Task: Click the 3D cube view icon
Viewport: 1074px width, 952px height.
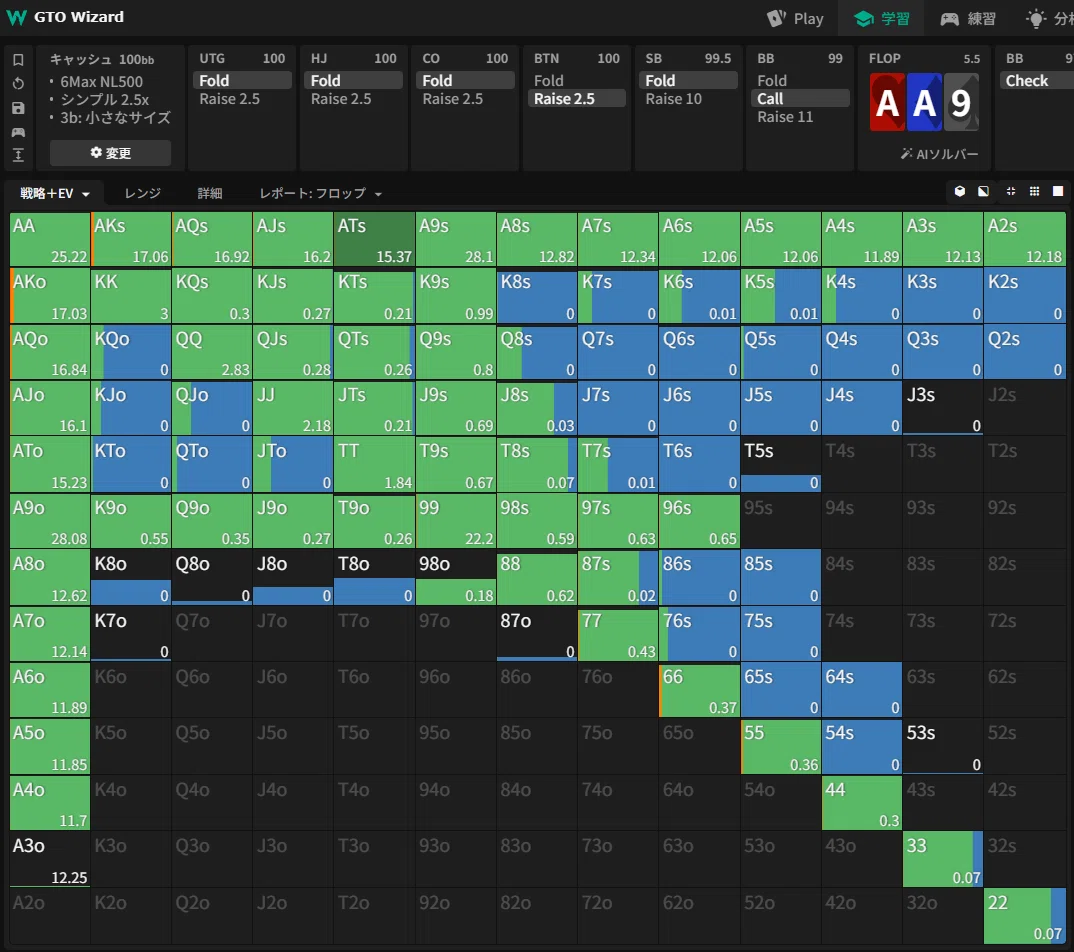Action: [x=960, y=192]
